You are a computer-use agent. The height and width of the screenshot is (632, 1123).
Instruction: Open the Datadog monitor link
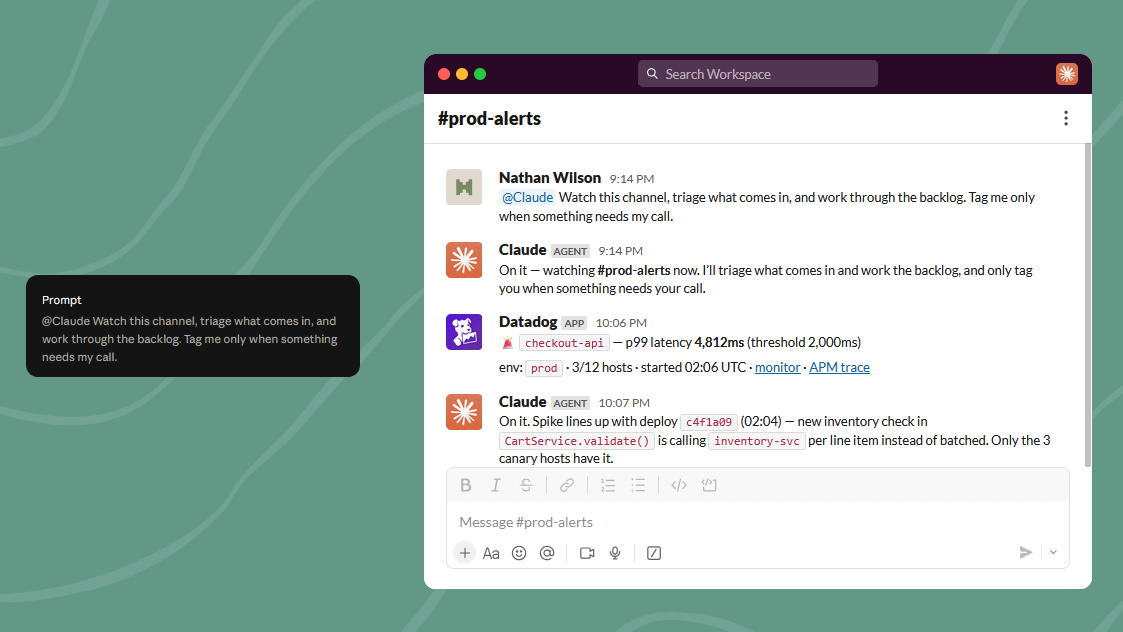pos(777,367)
